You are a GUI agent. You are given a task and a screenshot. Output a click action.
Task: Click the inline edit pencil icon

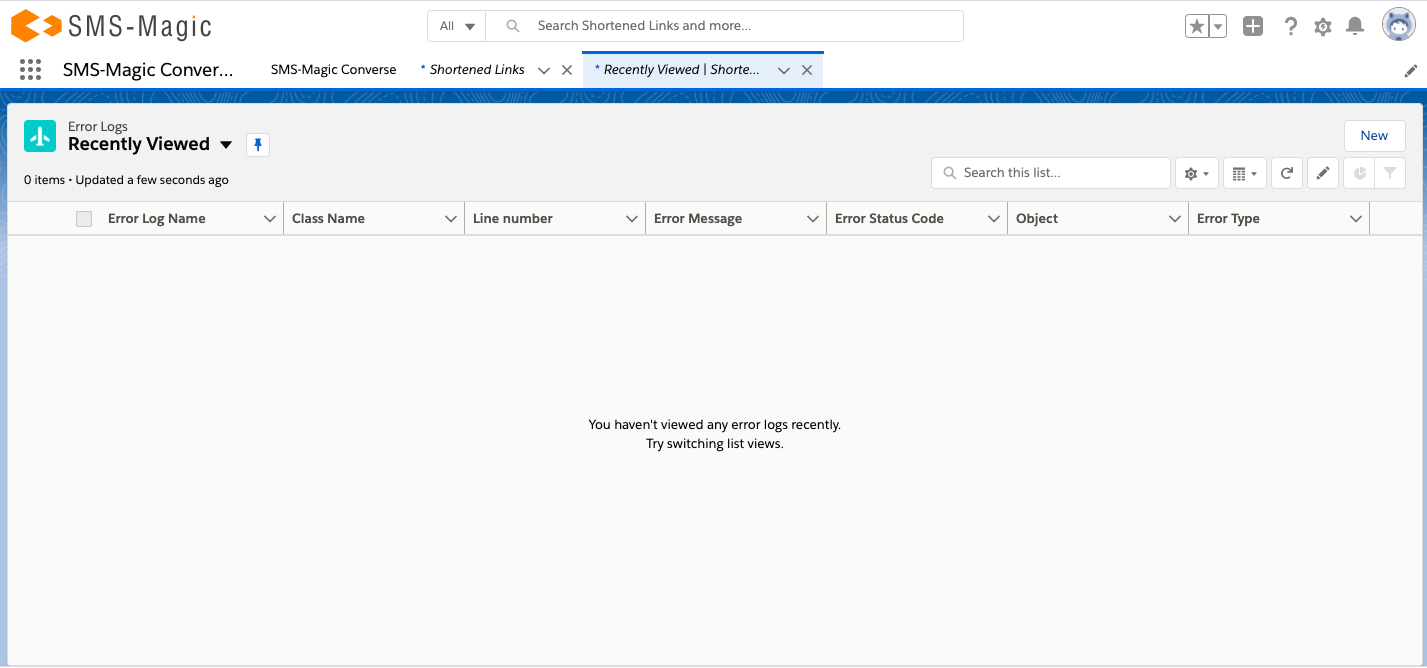tap(1322, 172)
